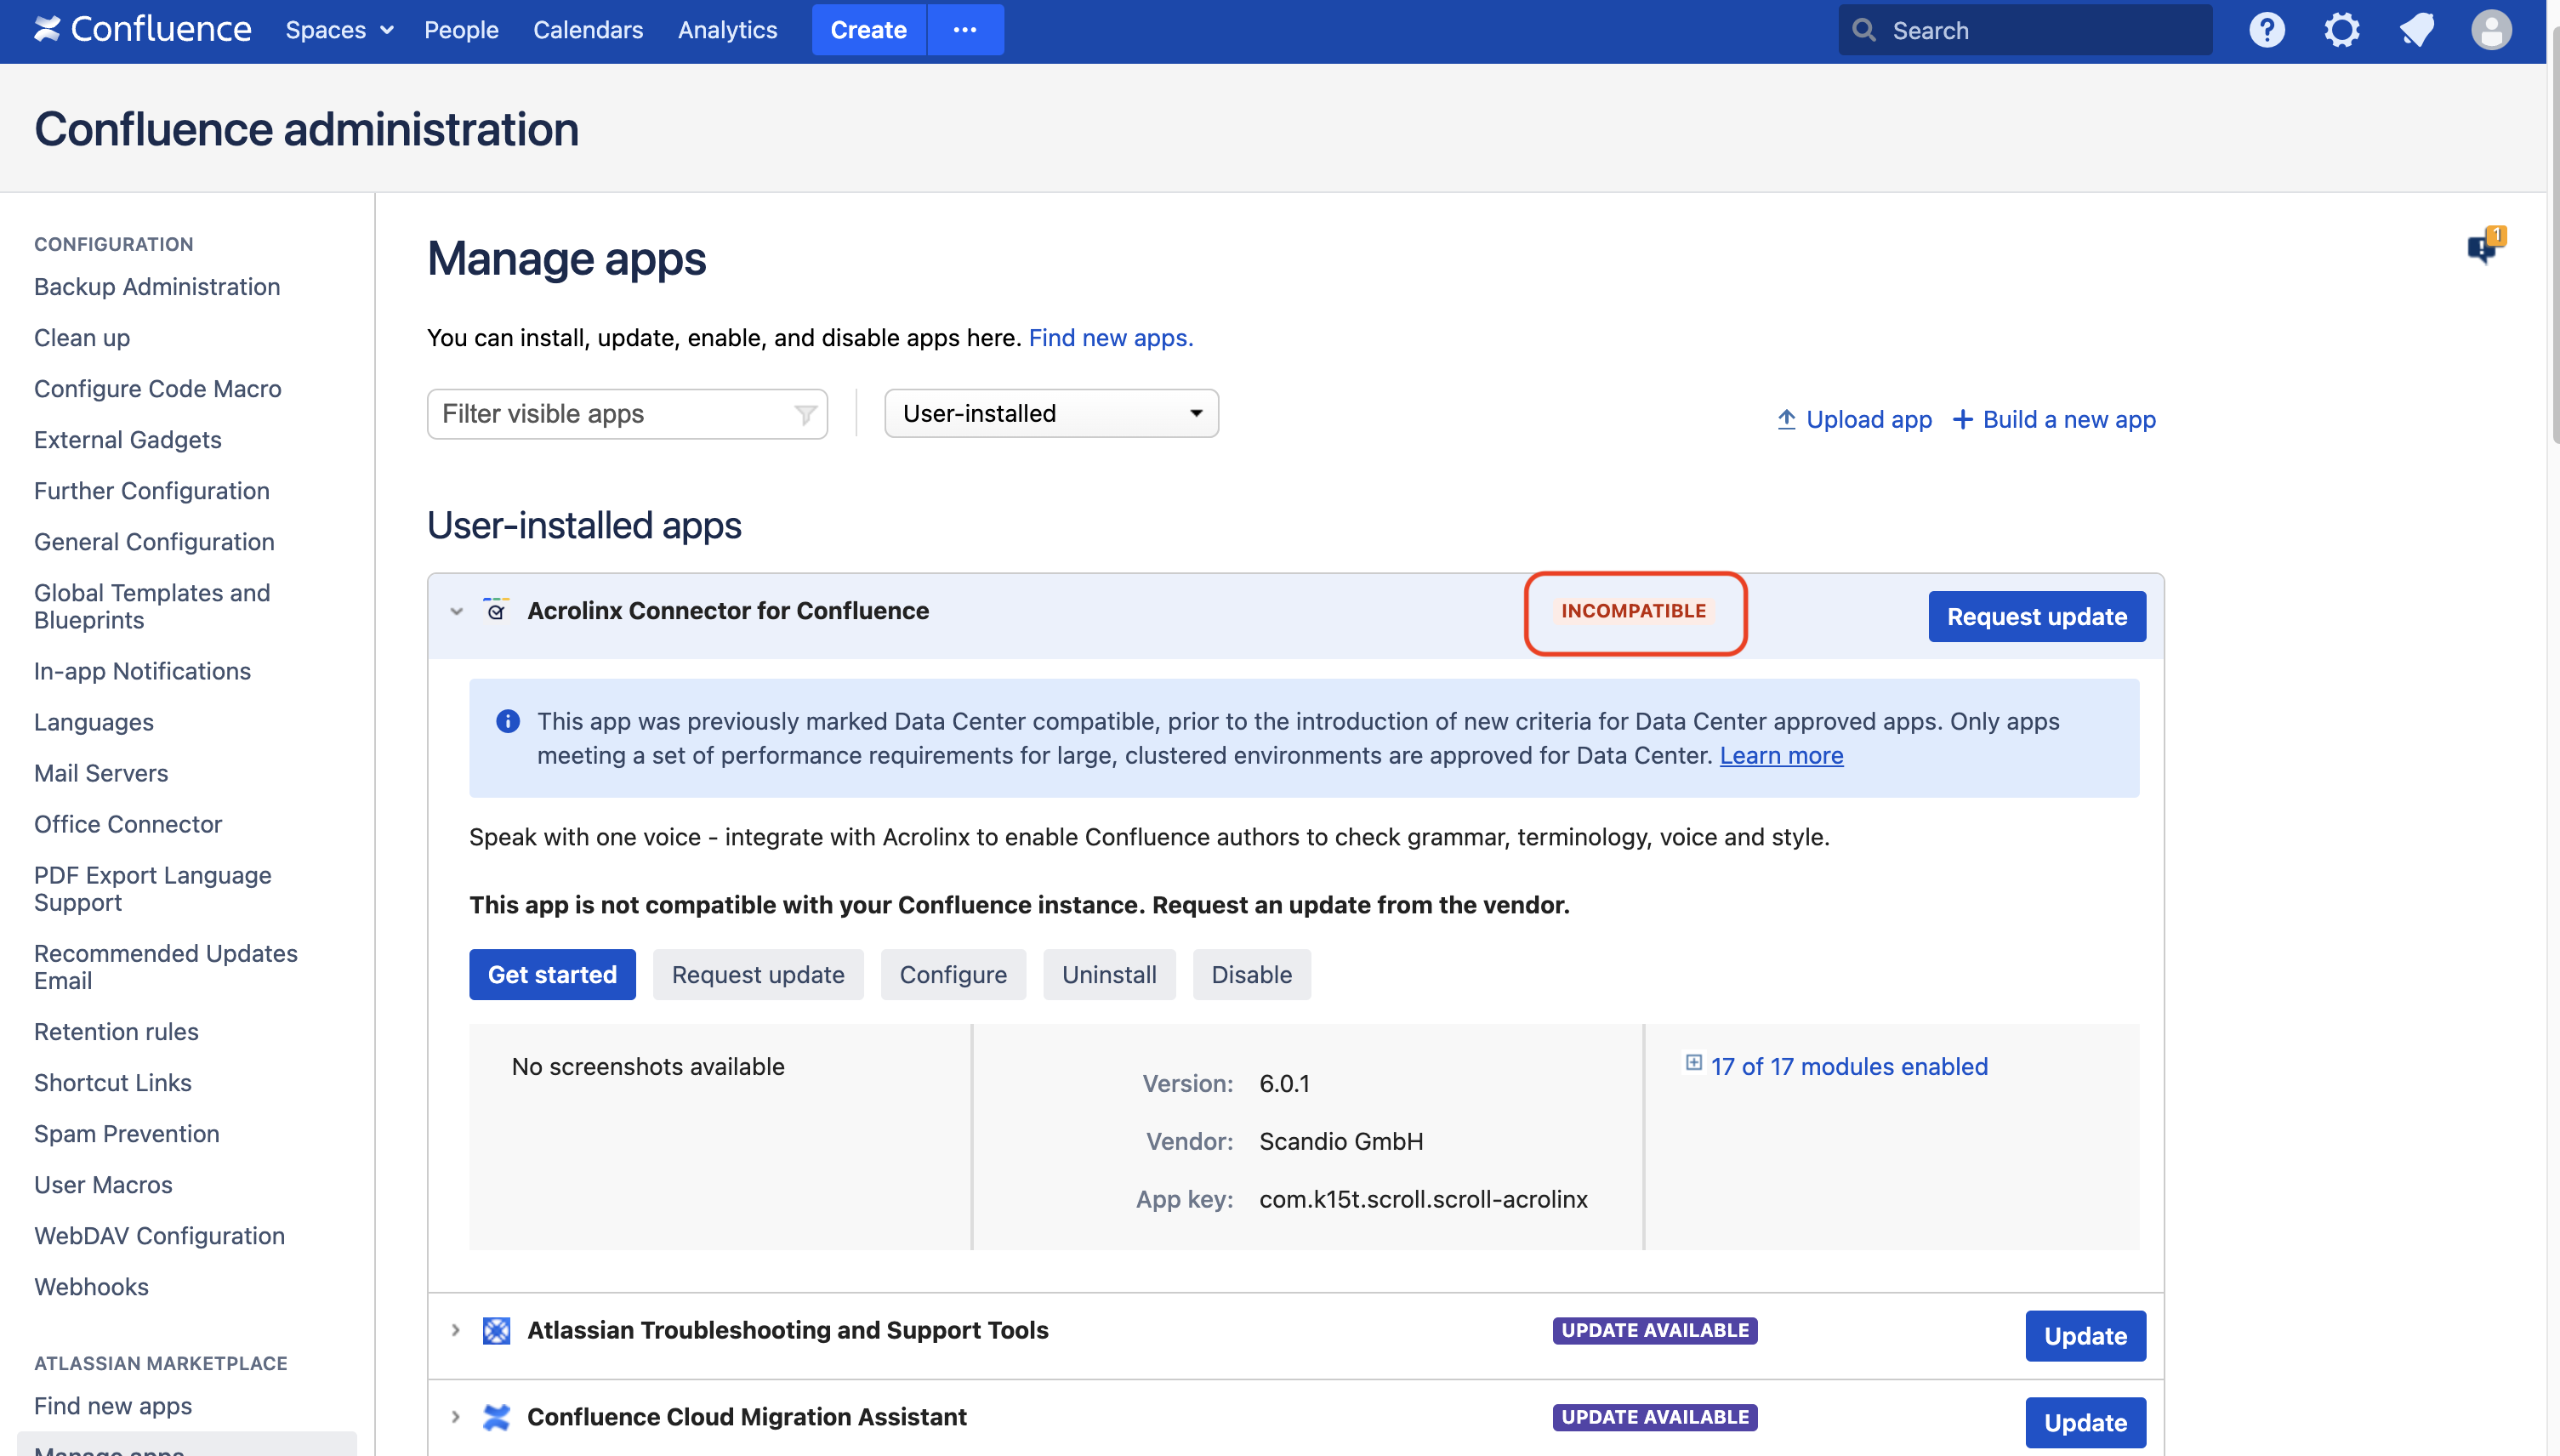Viewport: 2560px width, 1456px height.
Task: Expand modules with the plus box icon
Action: [x=1694, y=1063]
